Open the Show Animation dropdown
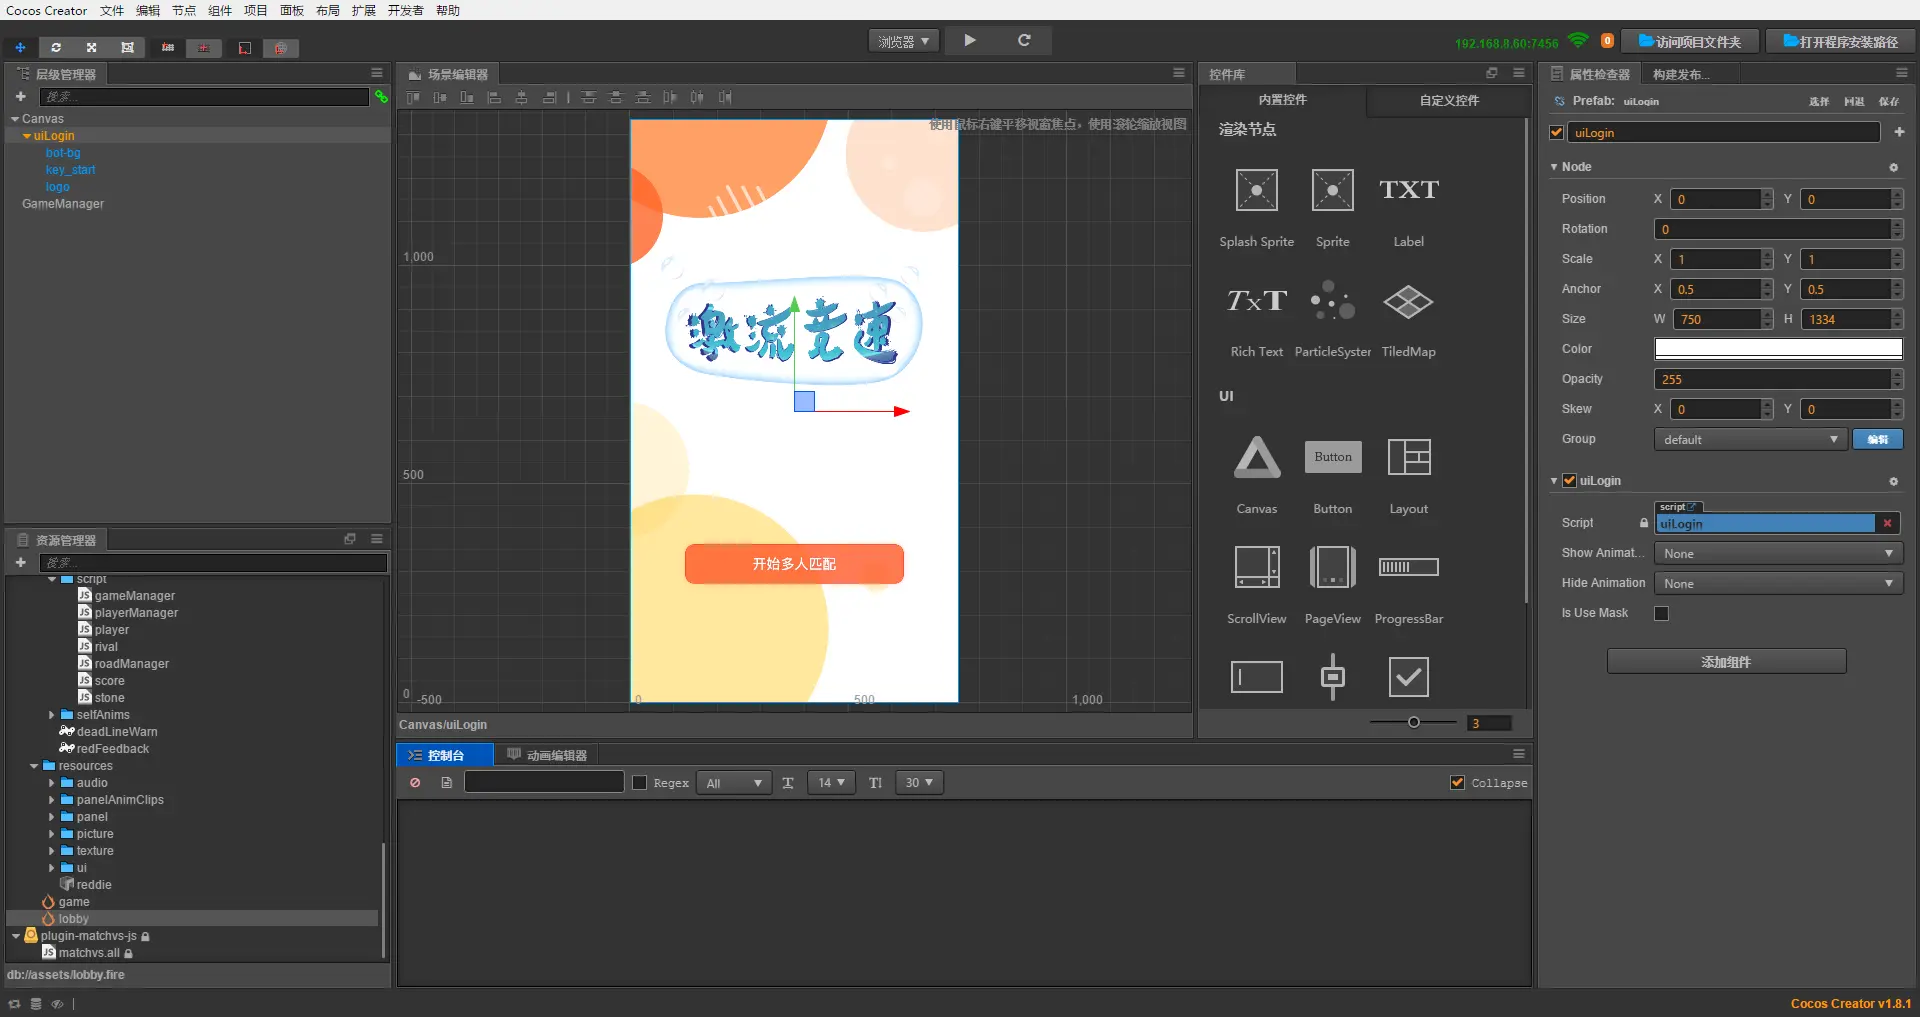Viewport: 1920px width, 1017px height. [1776, 554]
